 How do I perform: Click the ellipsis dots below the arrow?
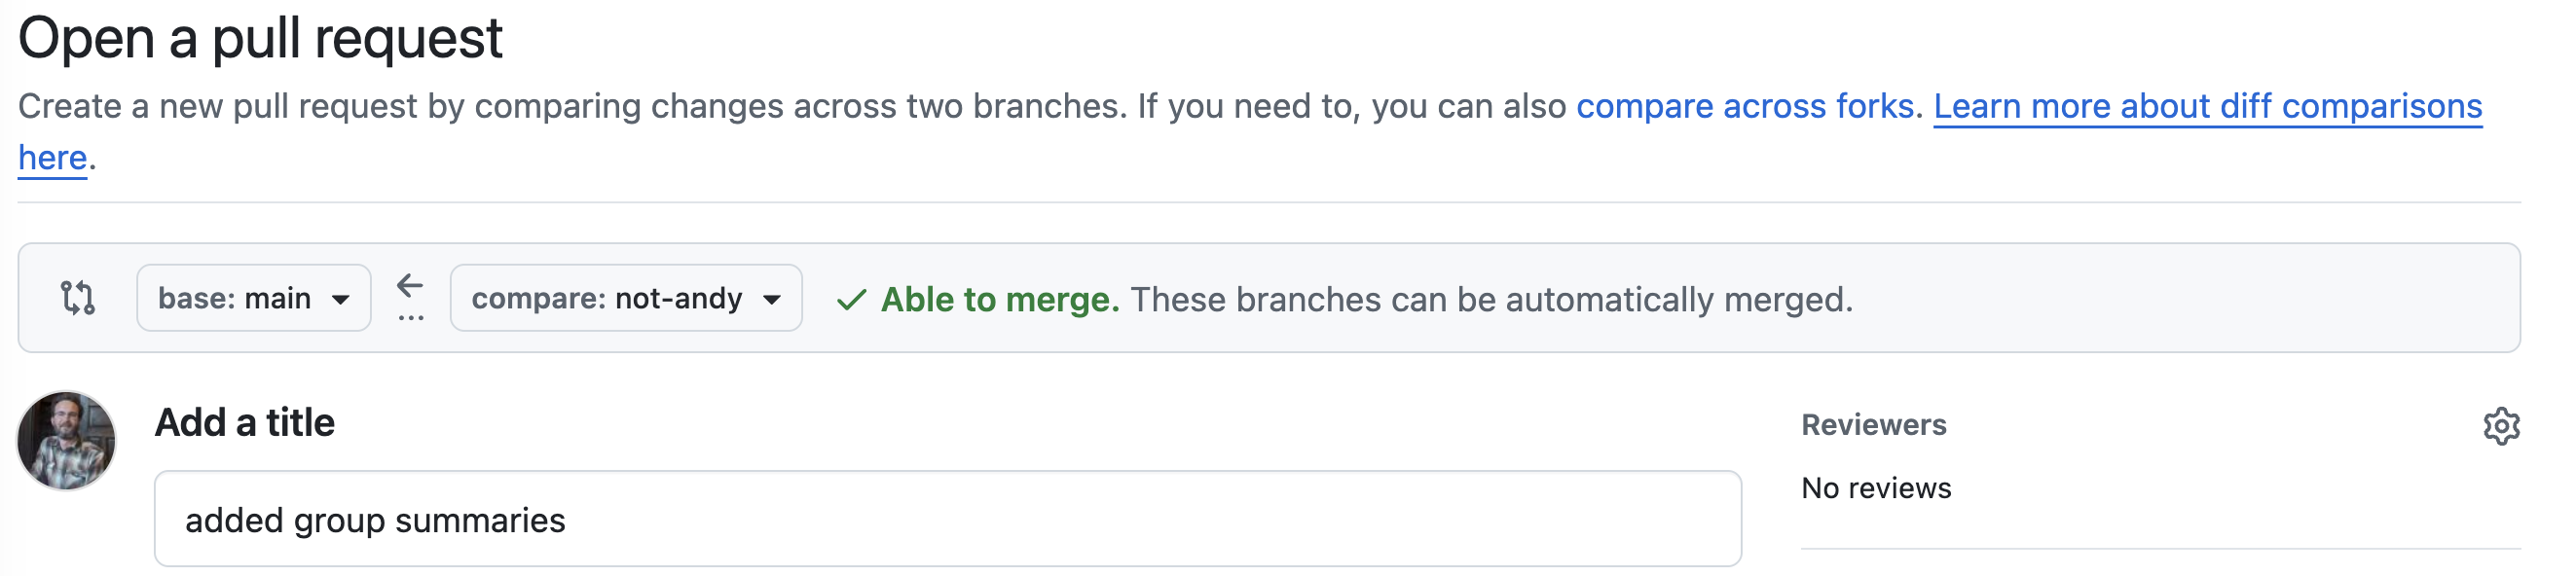pos(410,318)
